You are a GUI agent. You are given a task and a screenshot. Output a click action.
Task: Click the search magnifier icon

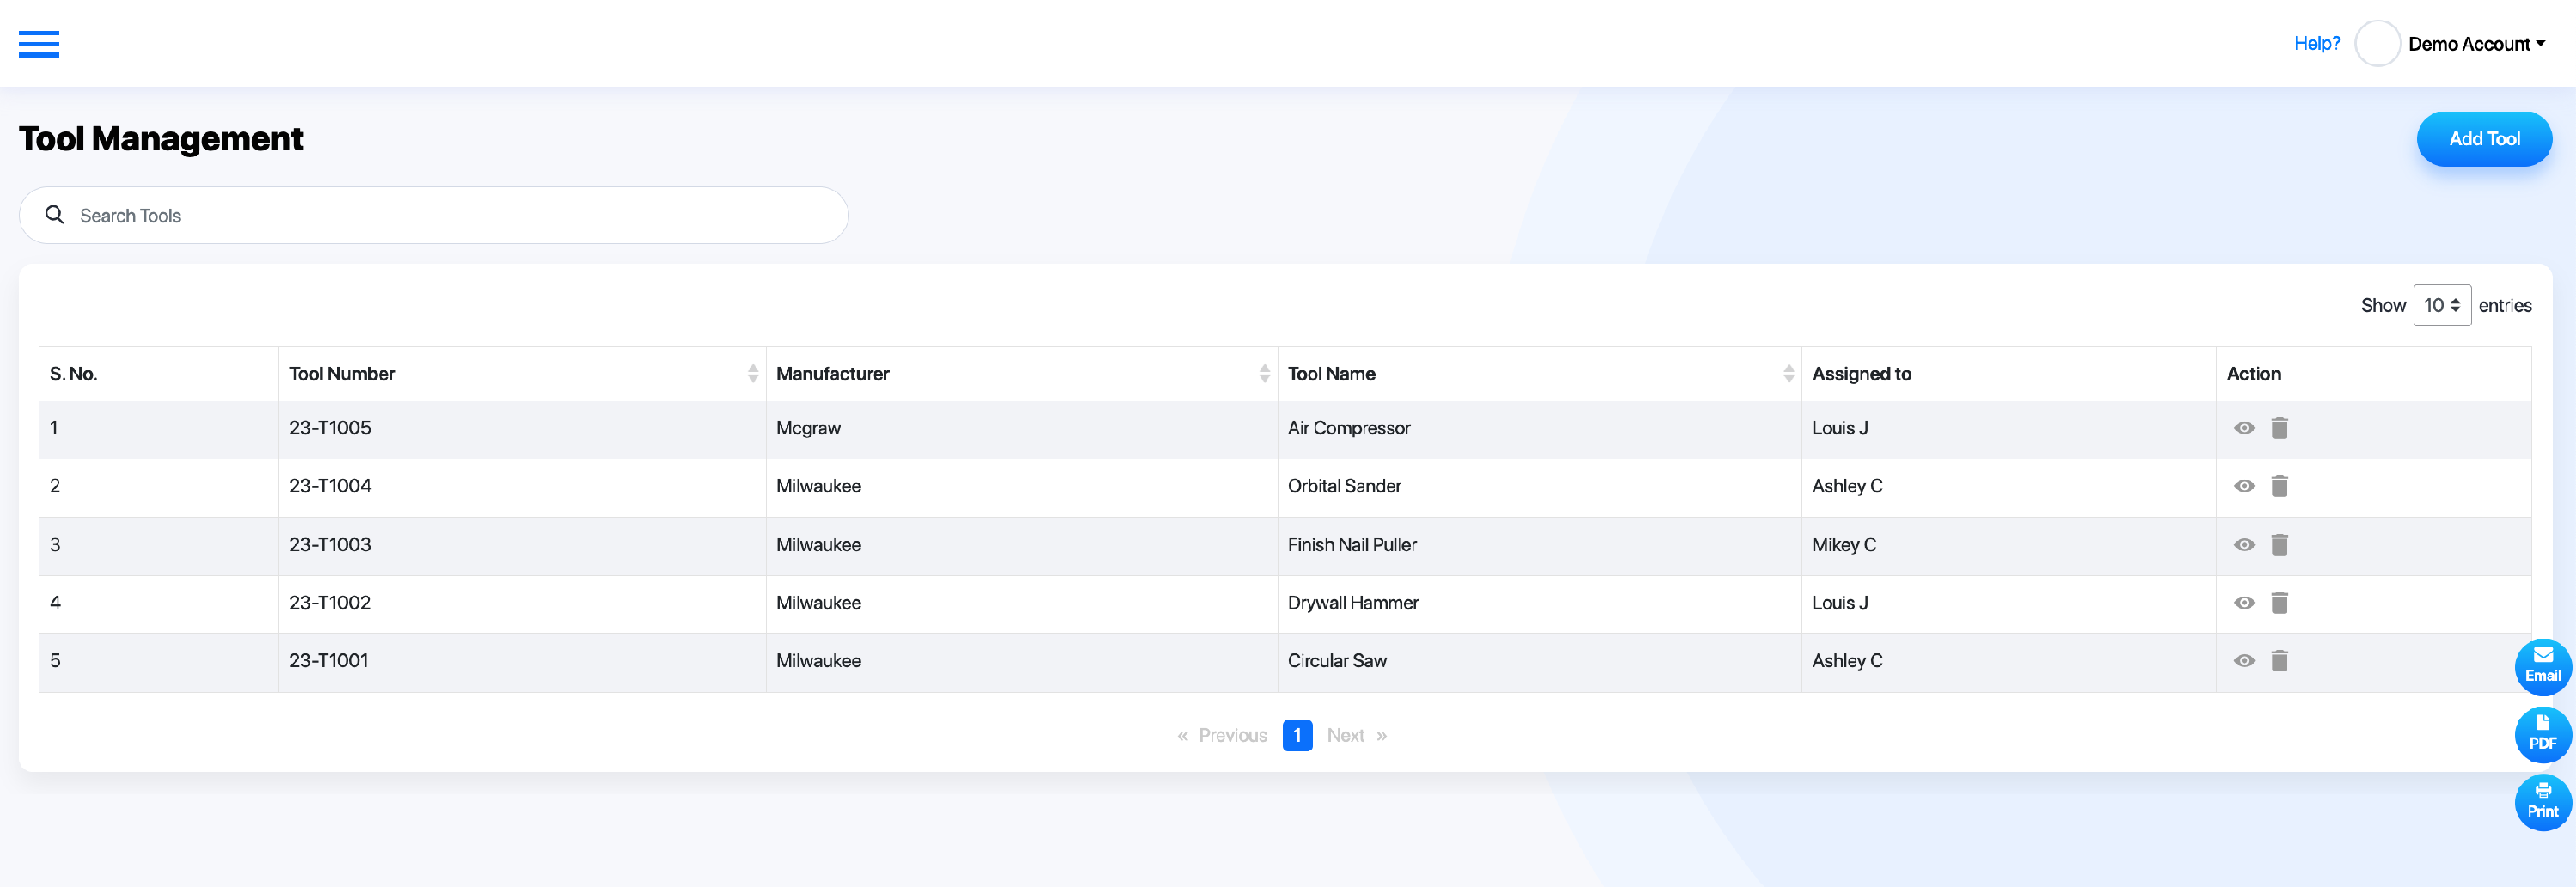click(55, 215)
